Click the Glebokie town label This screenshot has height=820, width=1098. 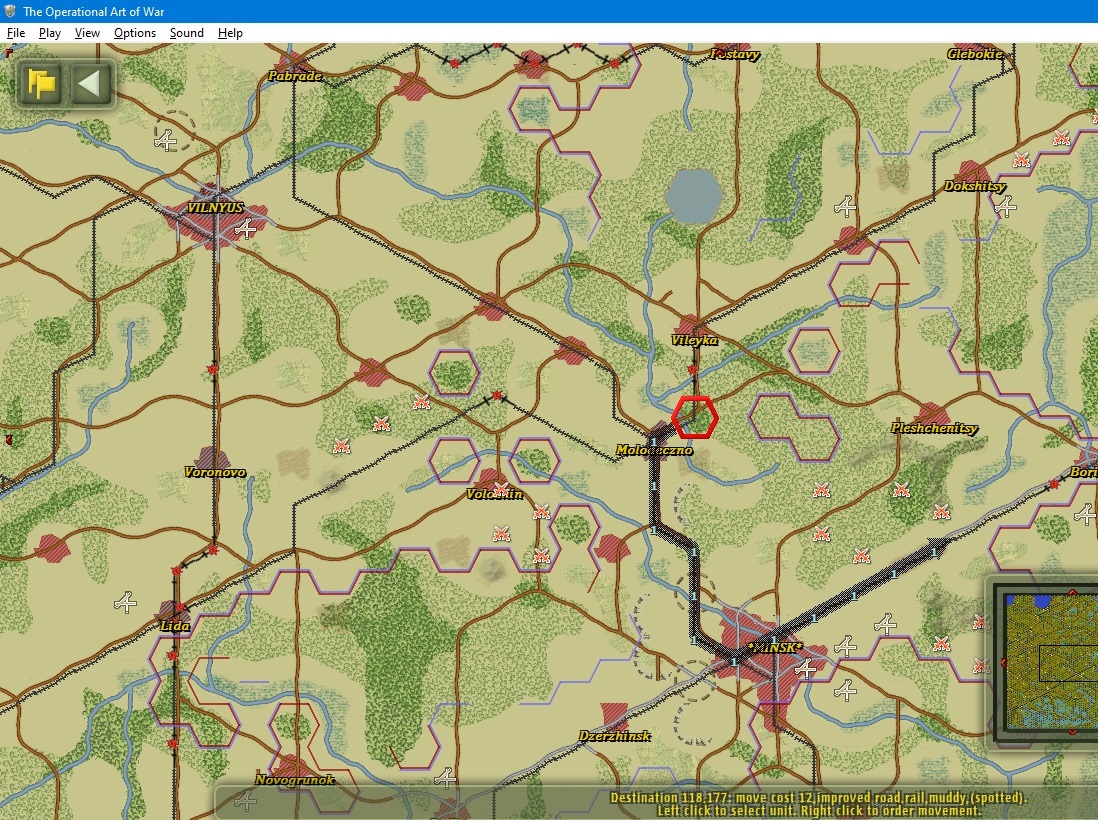pos(975,54)
